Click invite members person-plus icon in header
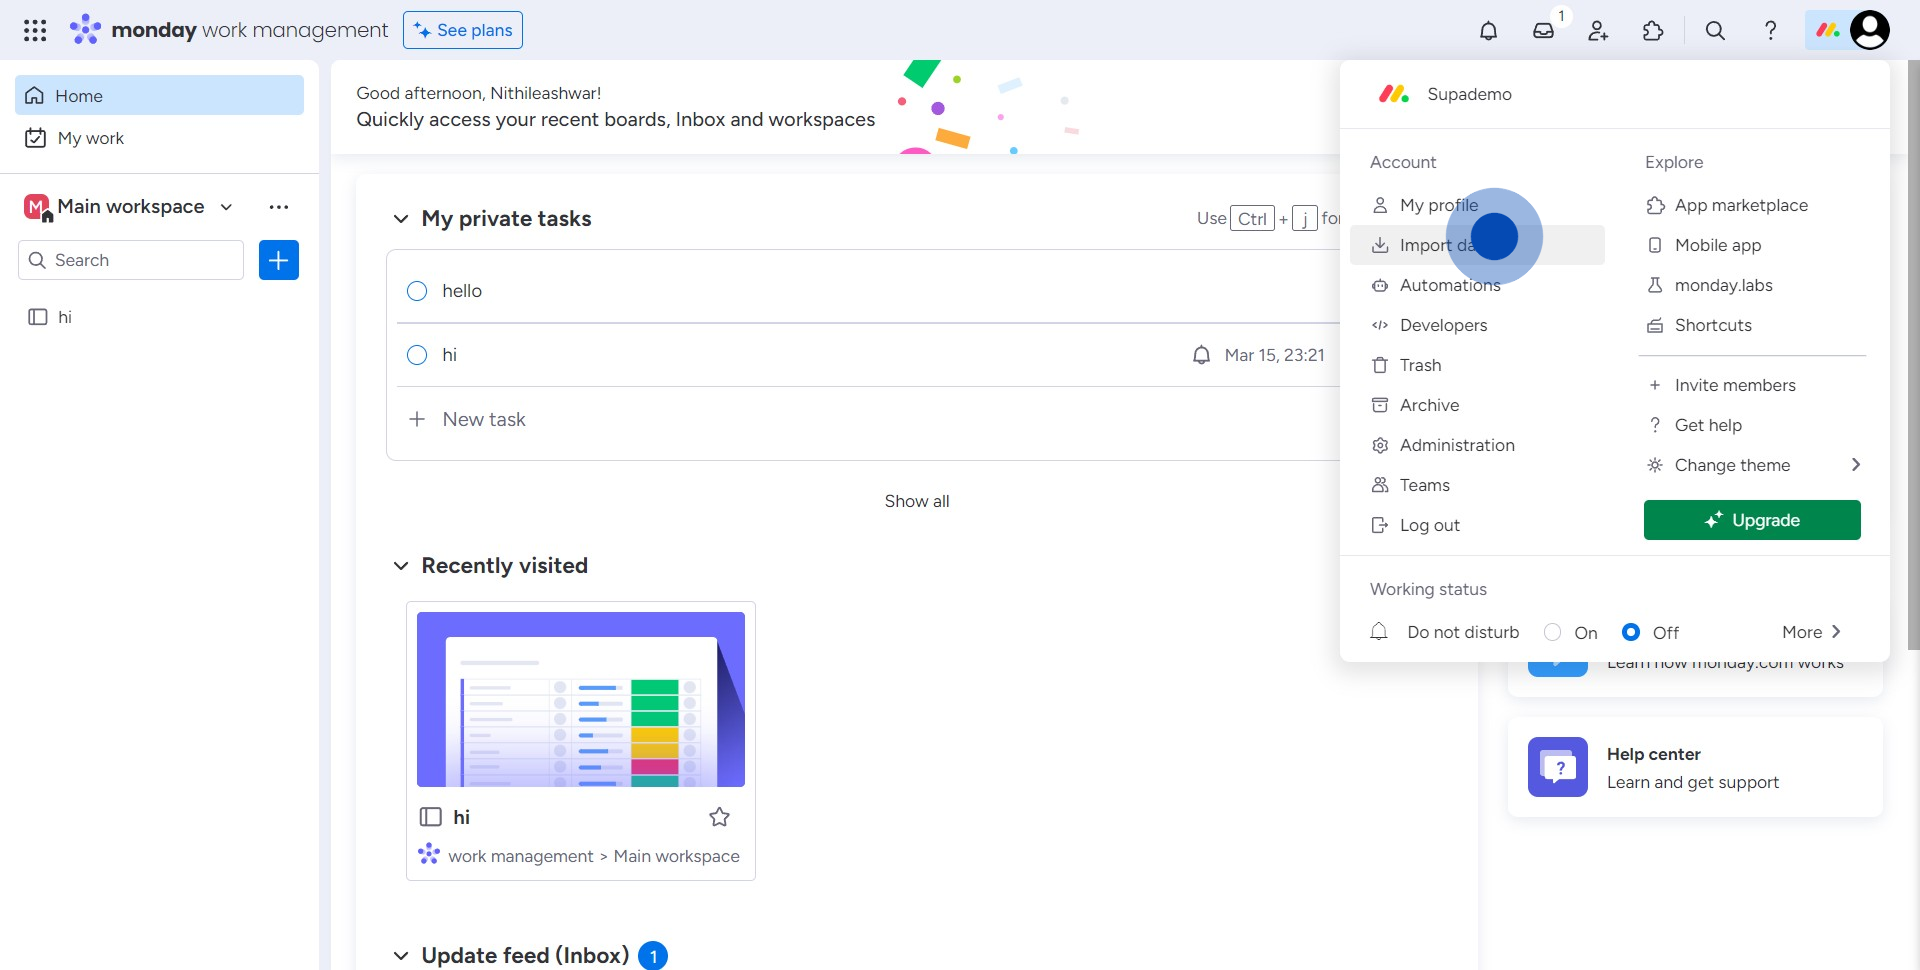 coord(1598,31)
